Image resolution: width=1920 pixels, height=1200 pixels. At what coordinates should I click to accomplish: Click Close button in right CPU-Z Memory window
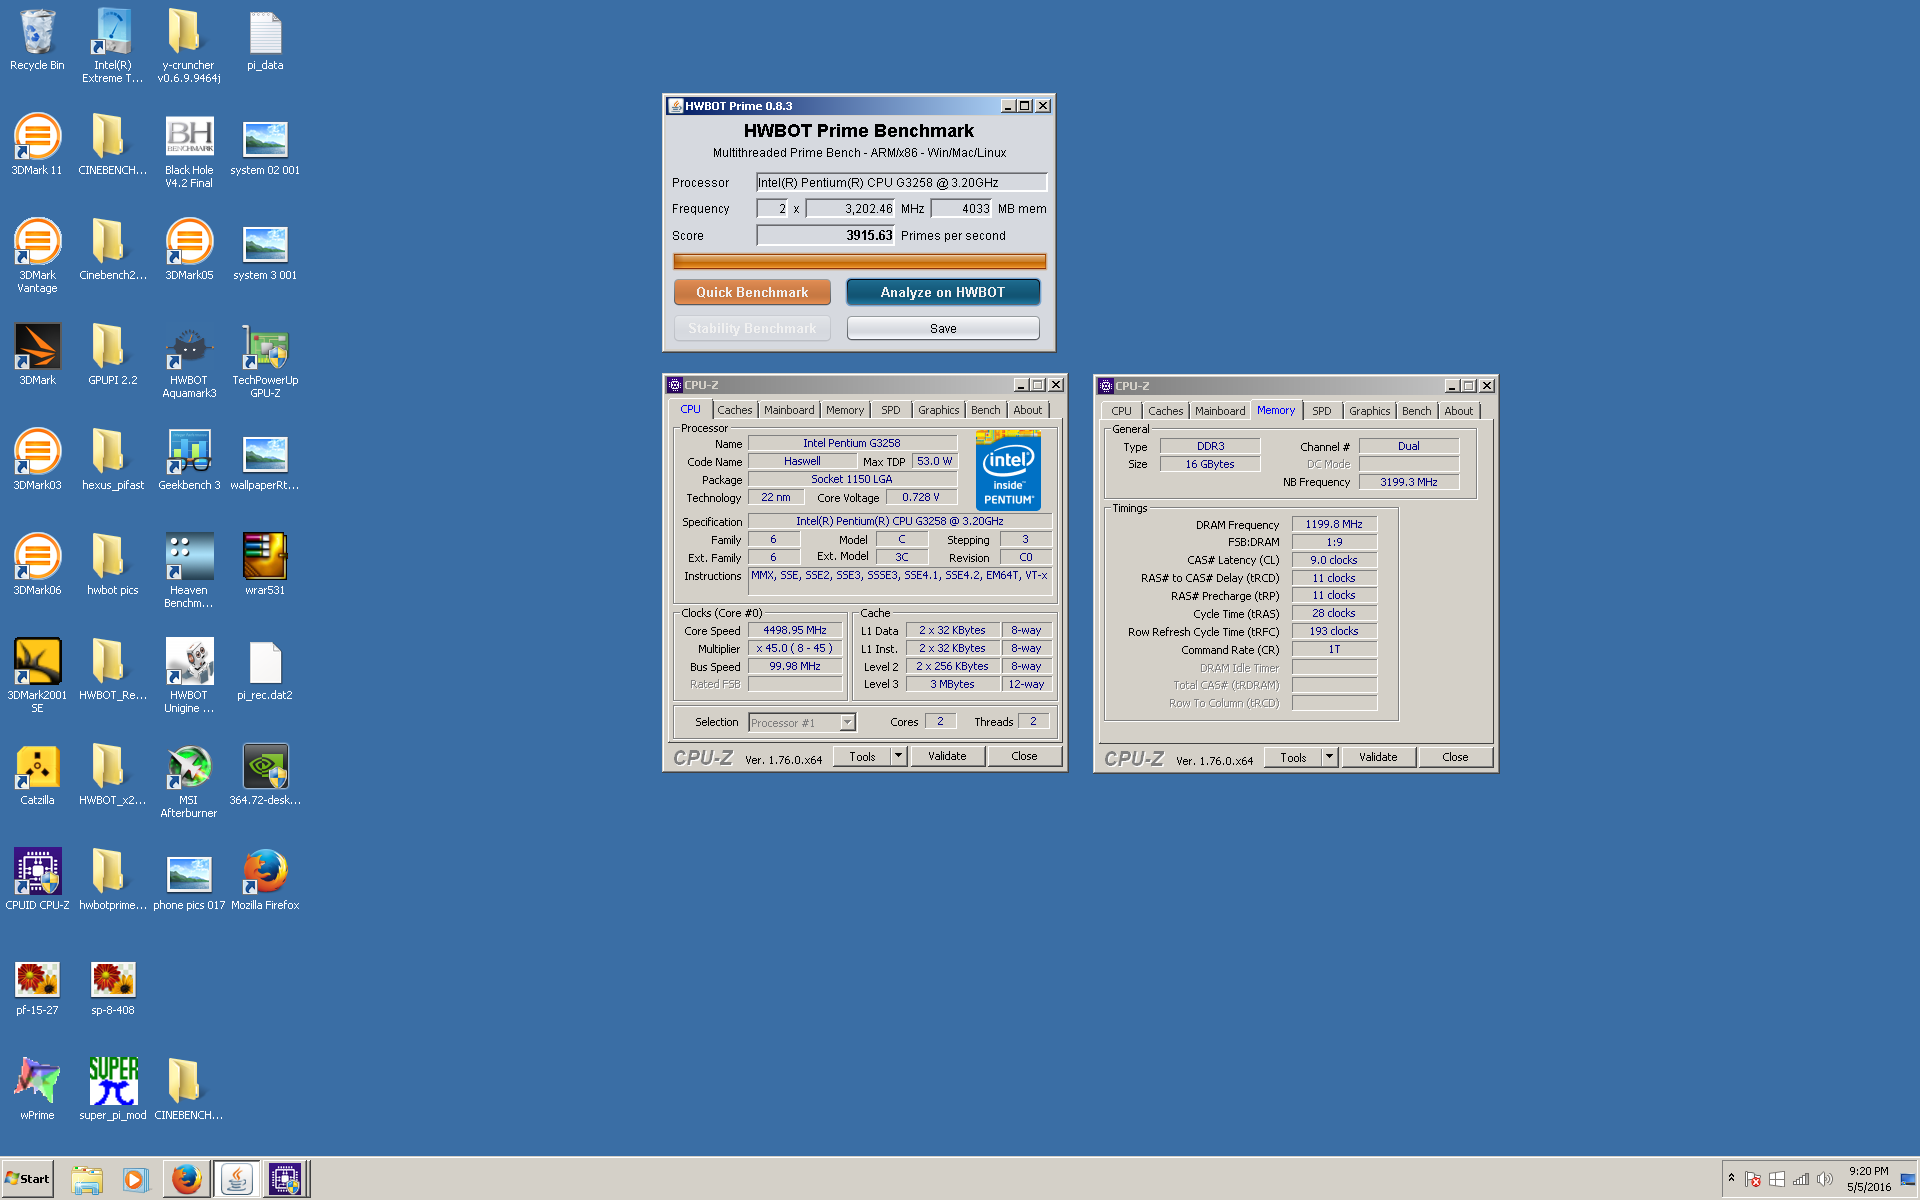click(x=1455, y=757)
